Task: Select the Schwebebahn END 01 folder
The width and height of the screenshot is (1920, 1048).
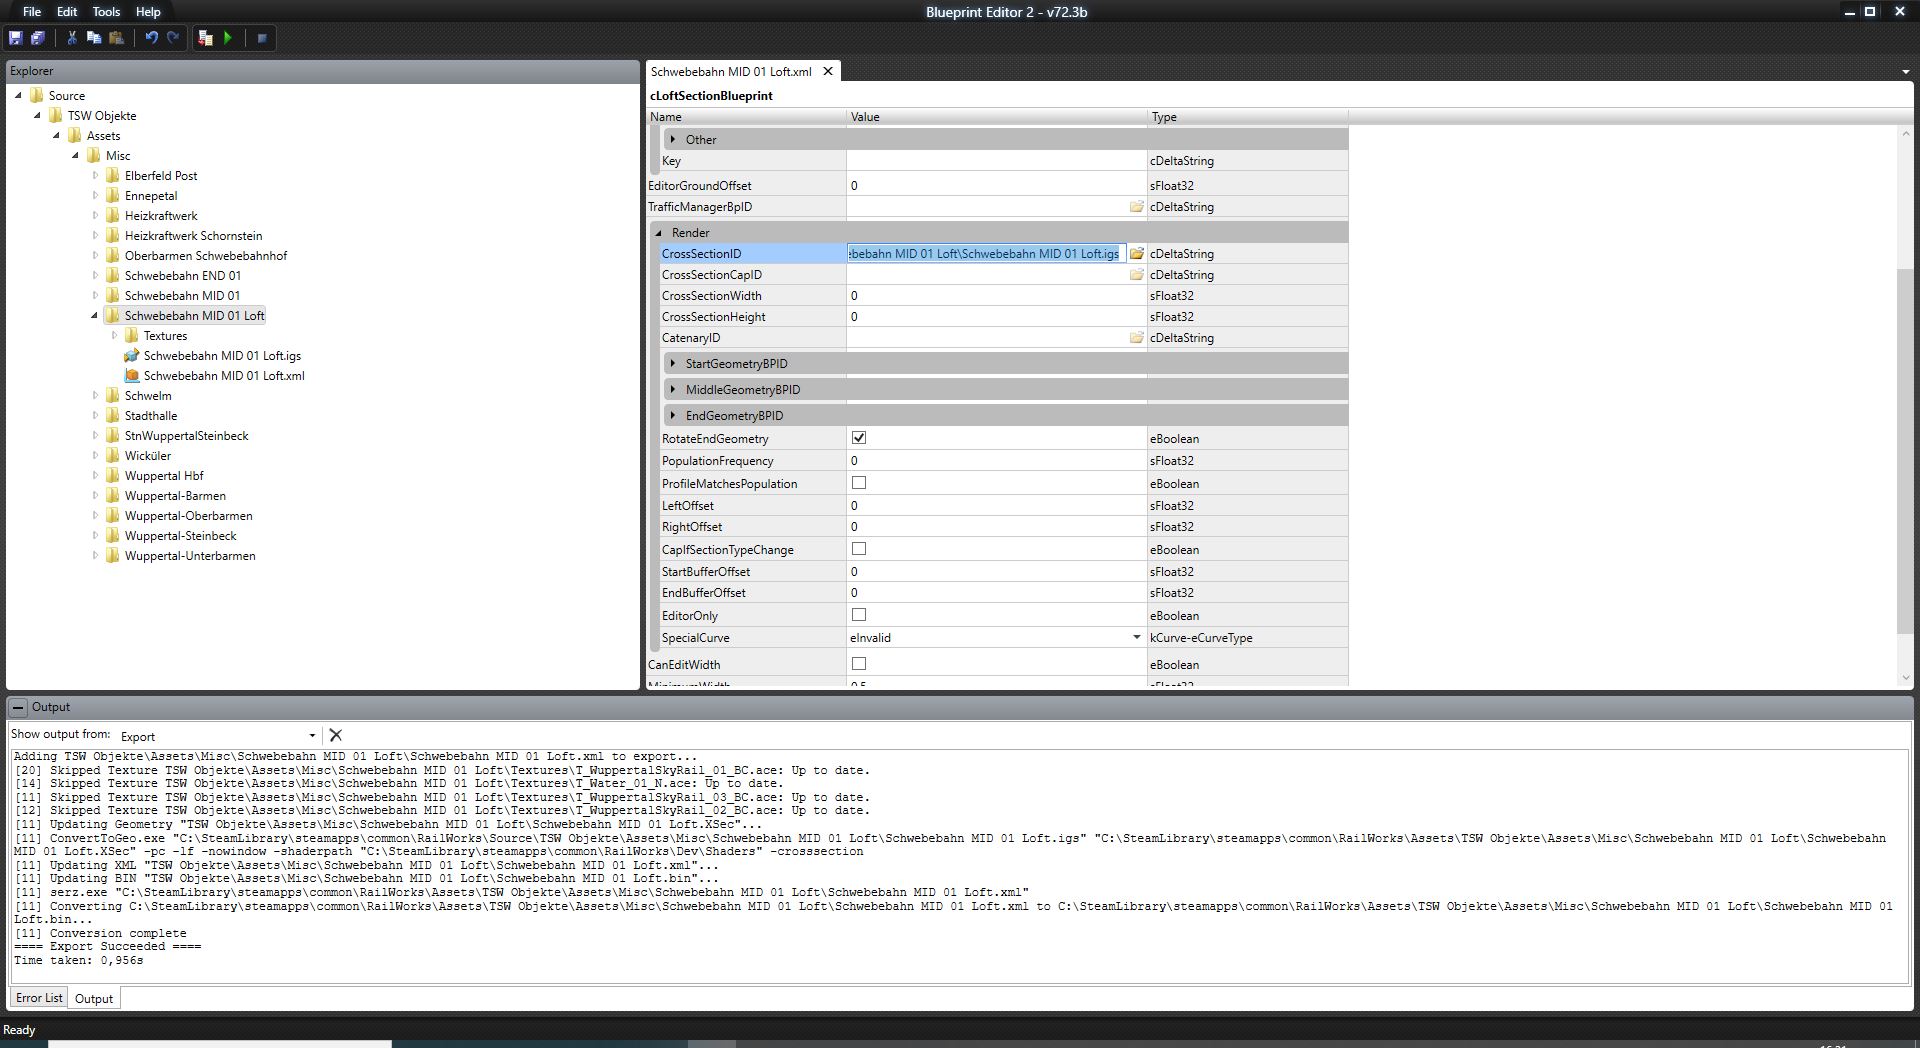Action: 182,276
